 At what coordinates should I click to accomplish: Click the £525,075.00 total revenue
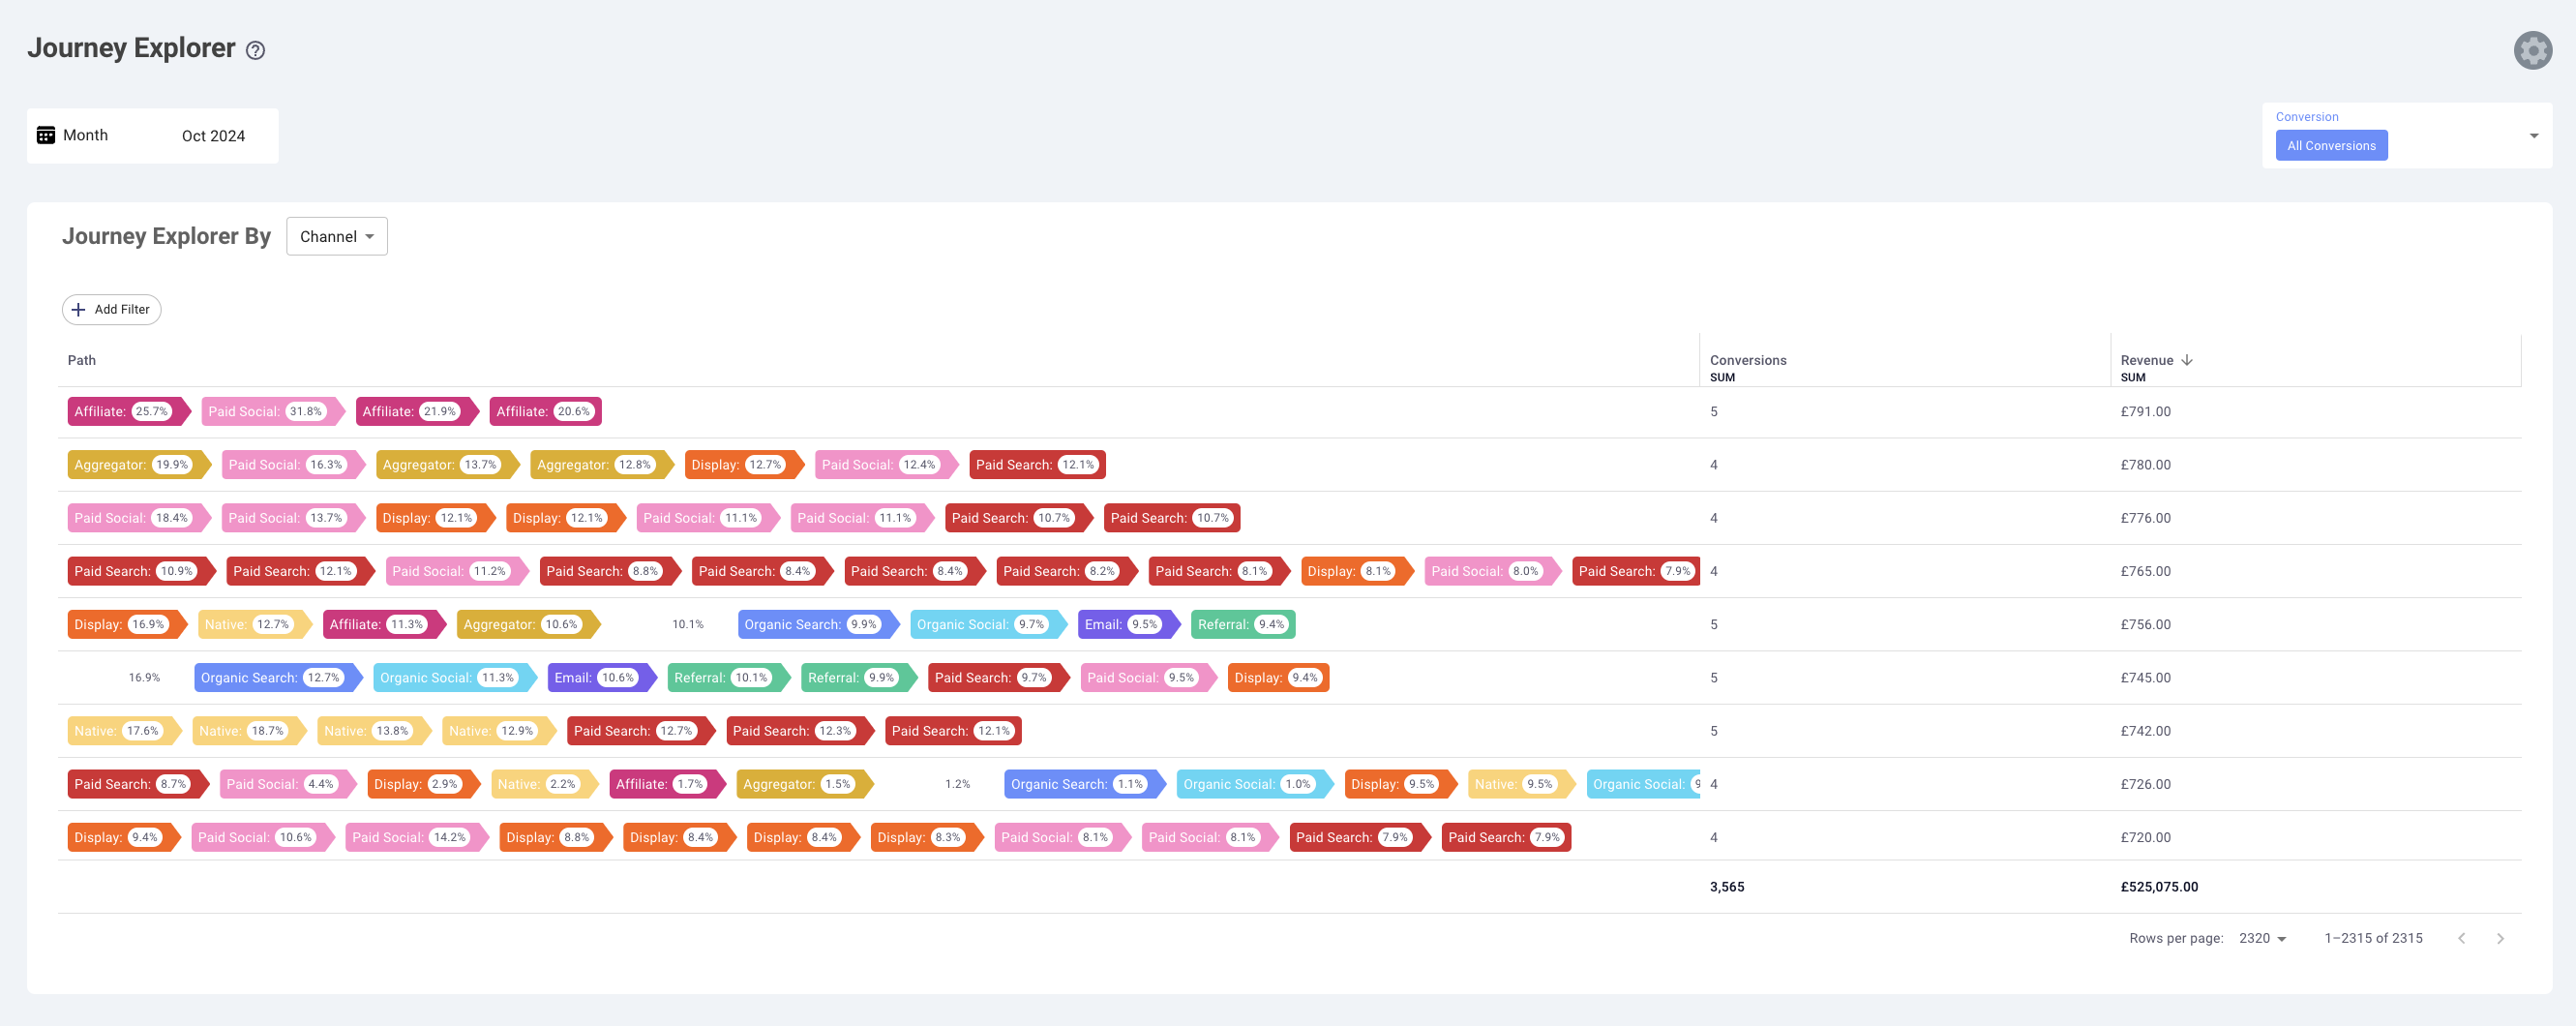pos(2159,887)
